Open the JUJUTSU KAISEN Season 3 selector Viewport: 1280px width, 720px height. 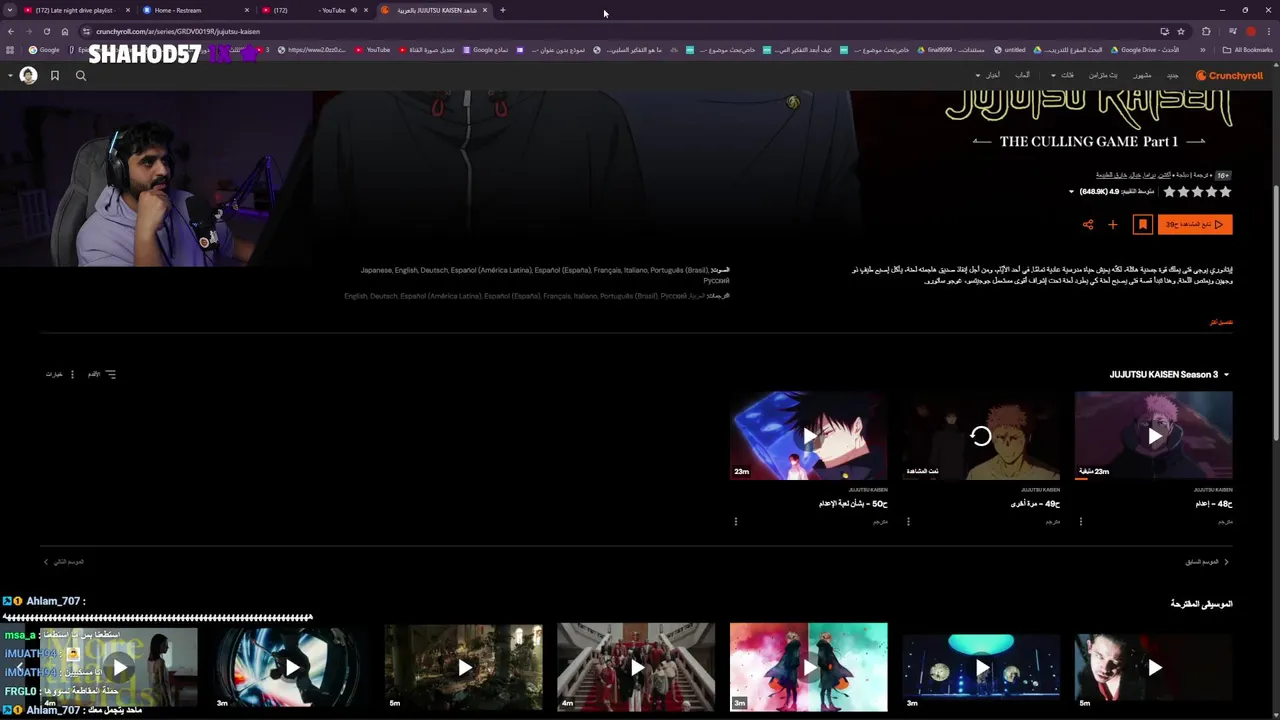coord(1169,375)
